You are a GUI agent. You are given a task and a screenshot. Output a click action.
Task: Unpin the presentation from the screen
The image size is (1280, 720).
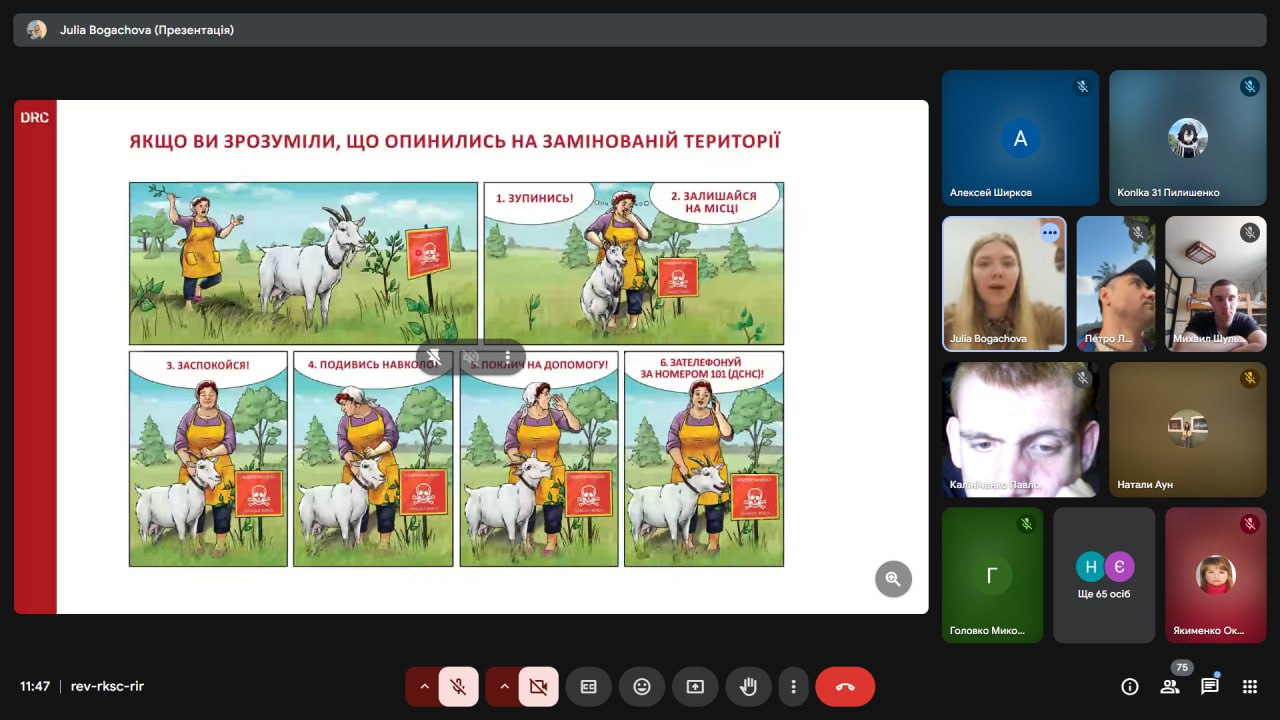point(434,357)
